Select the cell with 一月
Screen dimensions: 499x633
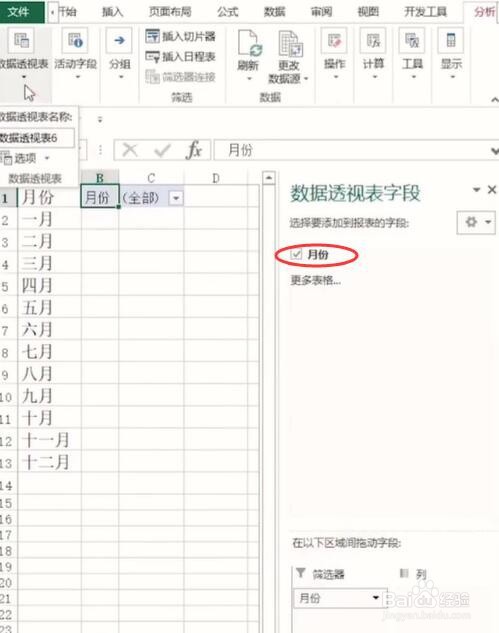pos(49,219)
